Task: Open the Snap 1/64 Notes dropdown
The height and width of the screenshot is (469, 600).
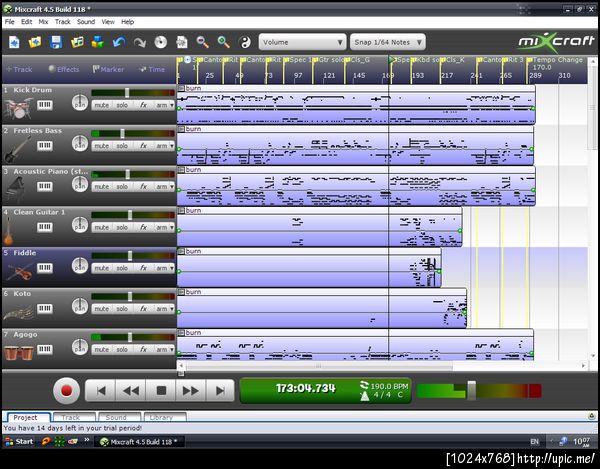Action: (x=388, y=42)
